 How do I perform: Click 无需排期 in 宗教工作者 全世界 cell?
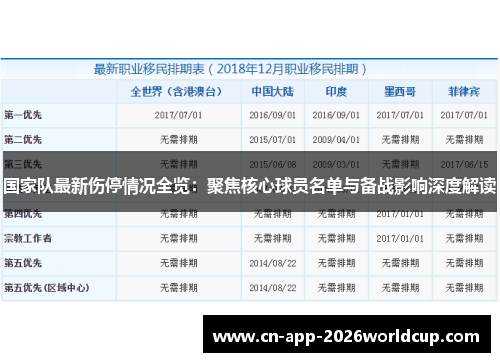tap(179, 238)
